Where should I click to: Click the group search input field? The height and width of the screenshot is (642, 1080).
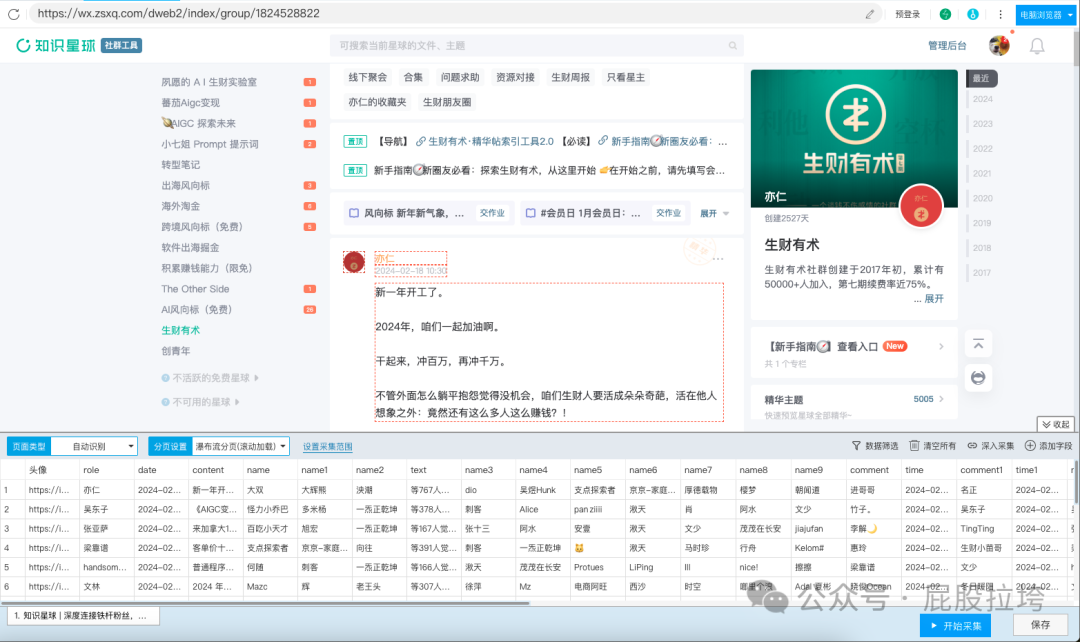coord(537,45)
